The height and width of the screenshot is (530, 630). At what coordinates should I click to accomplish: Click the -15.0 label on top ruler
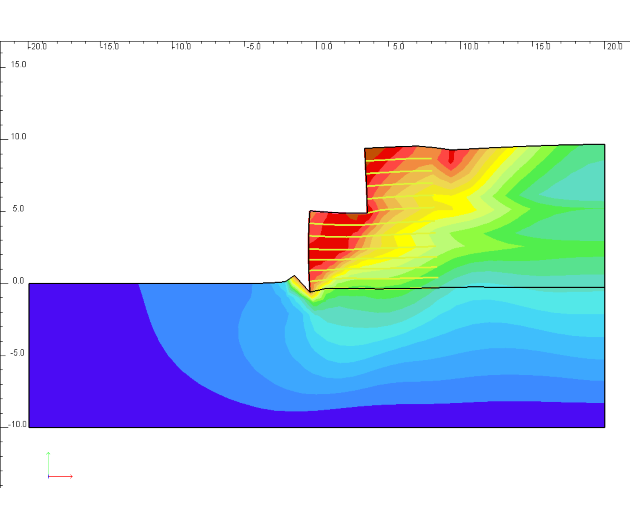click(x=110, y=47)
